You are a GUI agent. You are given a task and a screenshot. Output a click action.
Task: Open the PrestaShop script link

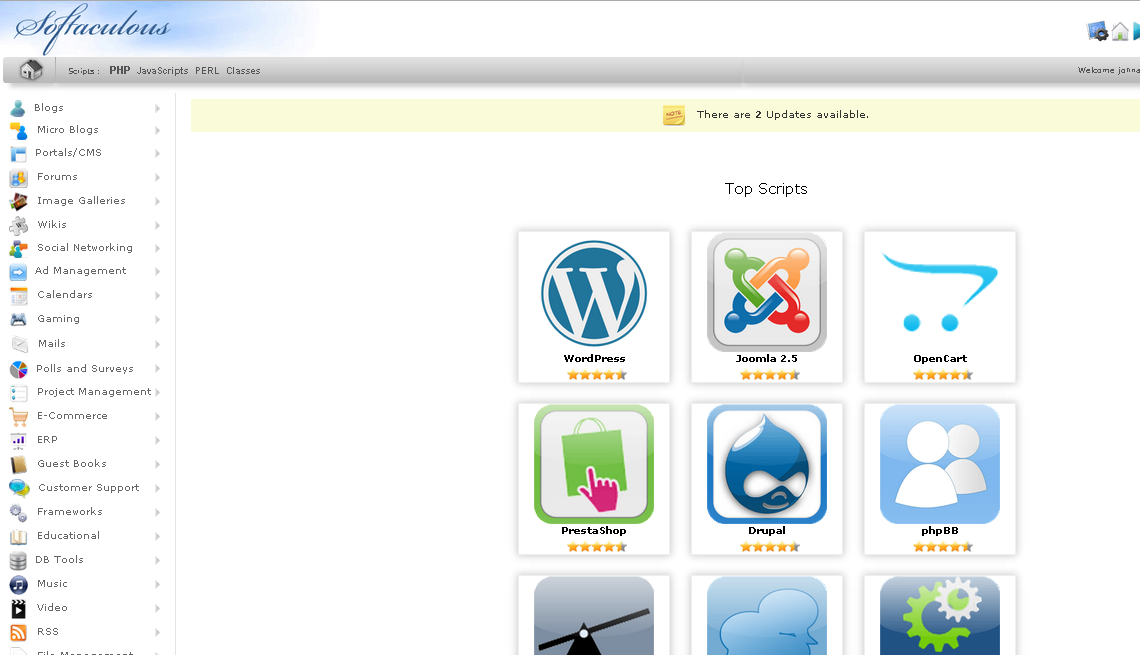(x=593, y=531)
